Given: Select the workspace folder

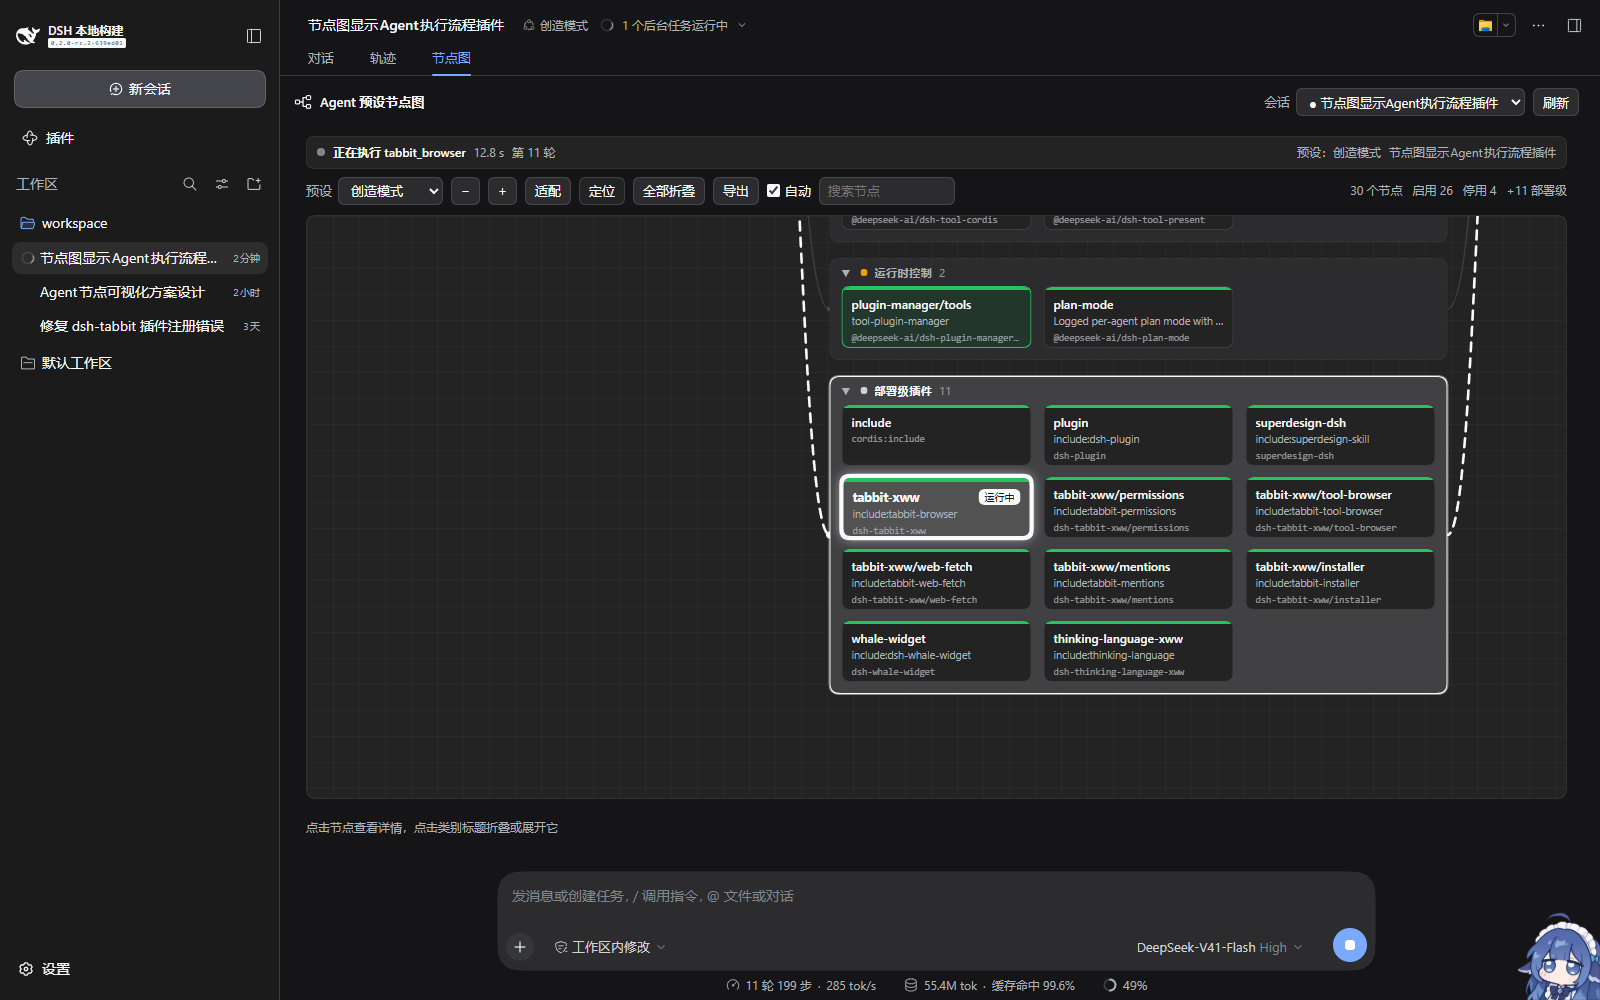Looking at the screenshot, I should click(140, 223).
